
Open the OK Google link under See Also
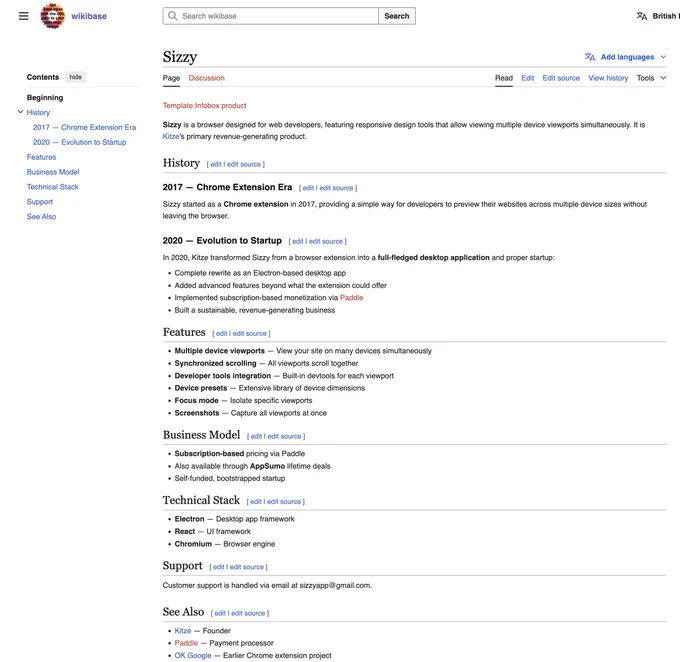coord(193,655)
